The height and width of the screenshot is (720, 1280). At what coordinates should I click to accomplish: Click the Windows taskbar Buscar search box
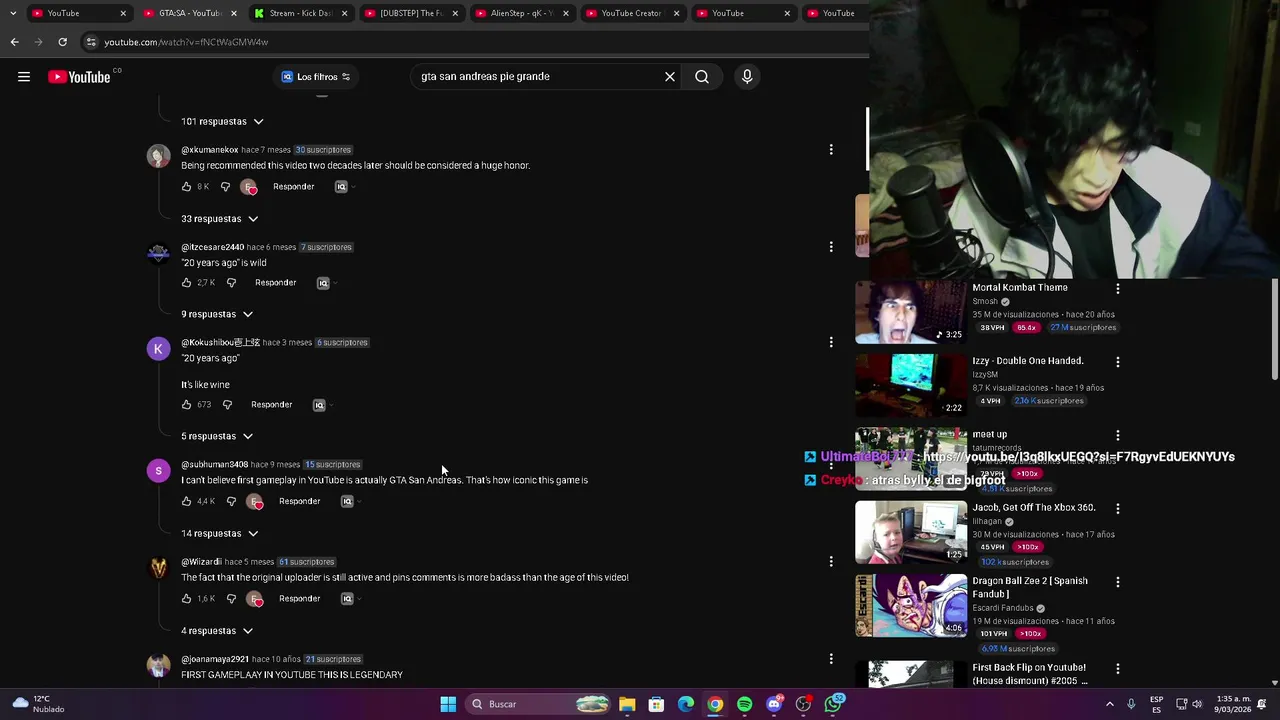click(540, 704)
